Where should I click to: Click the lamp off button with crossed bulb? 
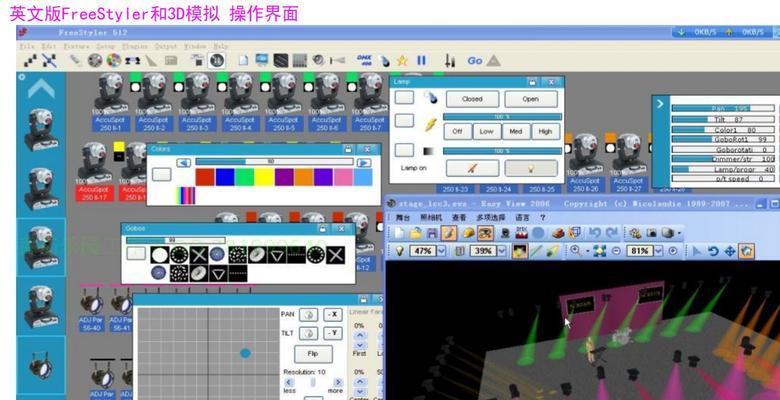472,168
